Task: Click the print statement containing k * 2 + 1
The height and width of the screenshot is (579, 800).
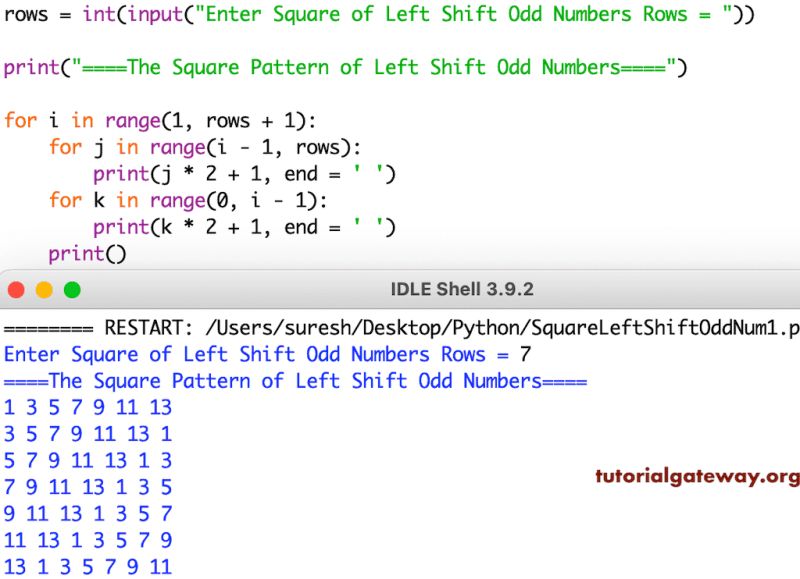Action: 230,226
